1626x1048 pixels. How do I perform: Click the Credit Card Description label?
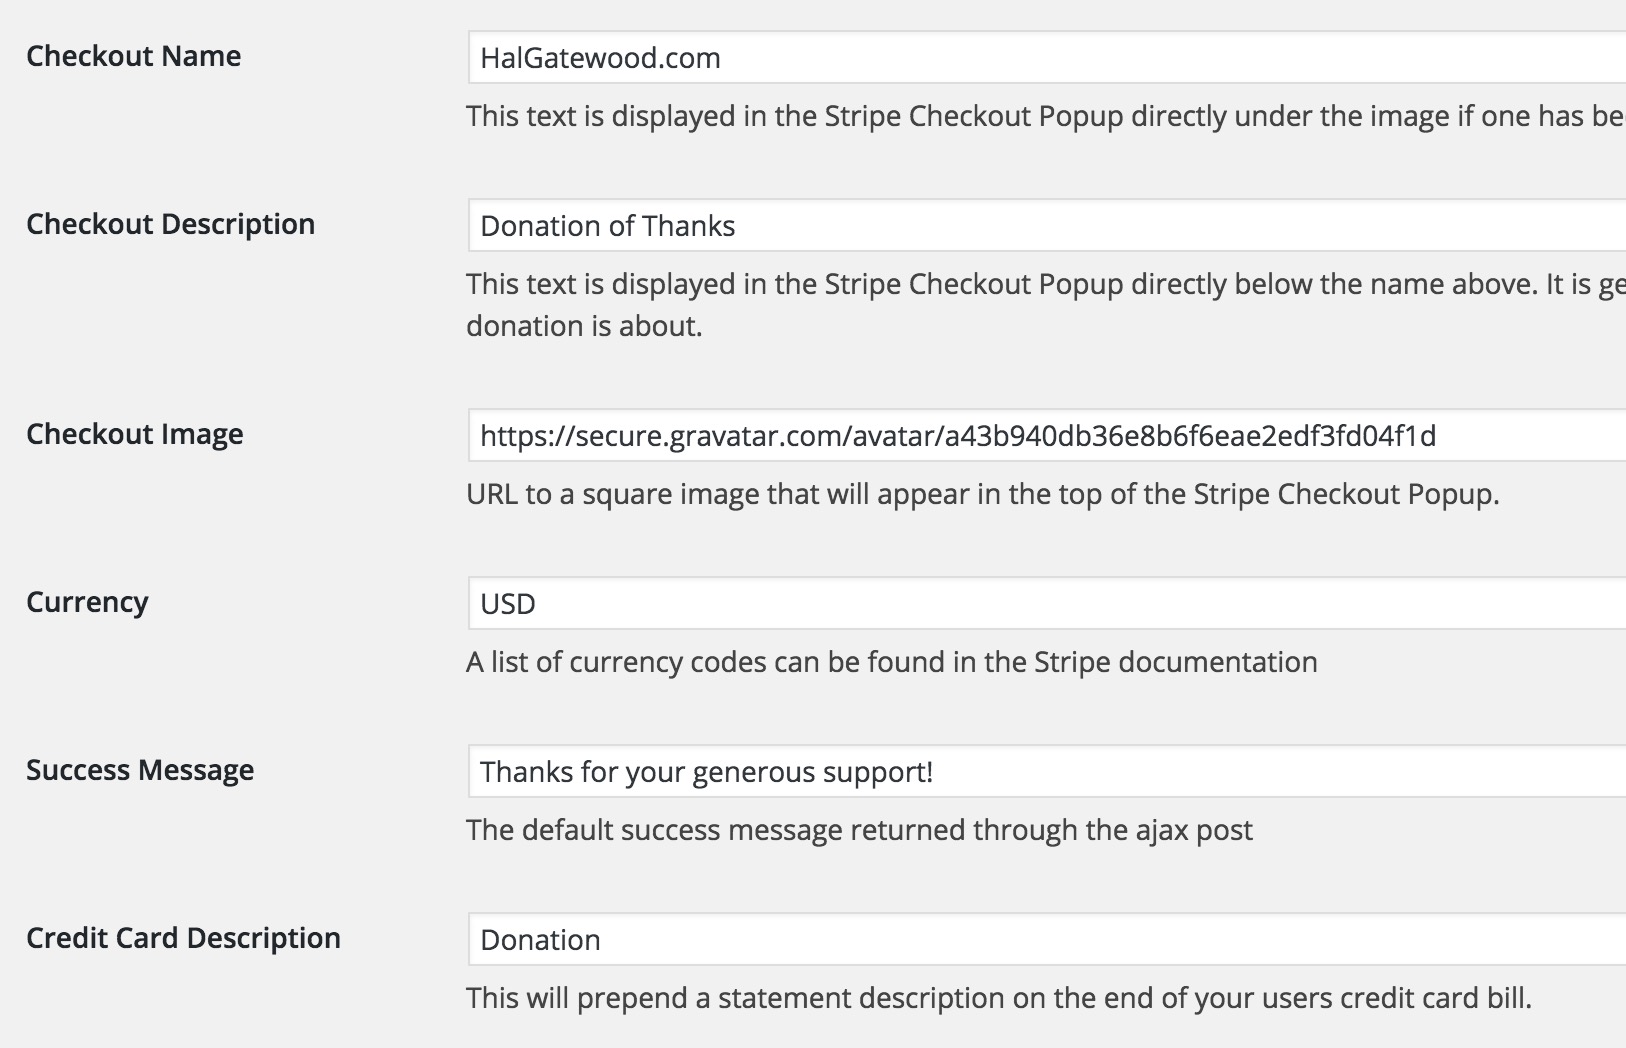[183, 938]
